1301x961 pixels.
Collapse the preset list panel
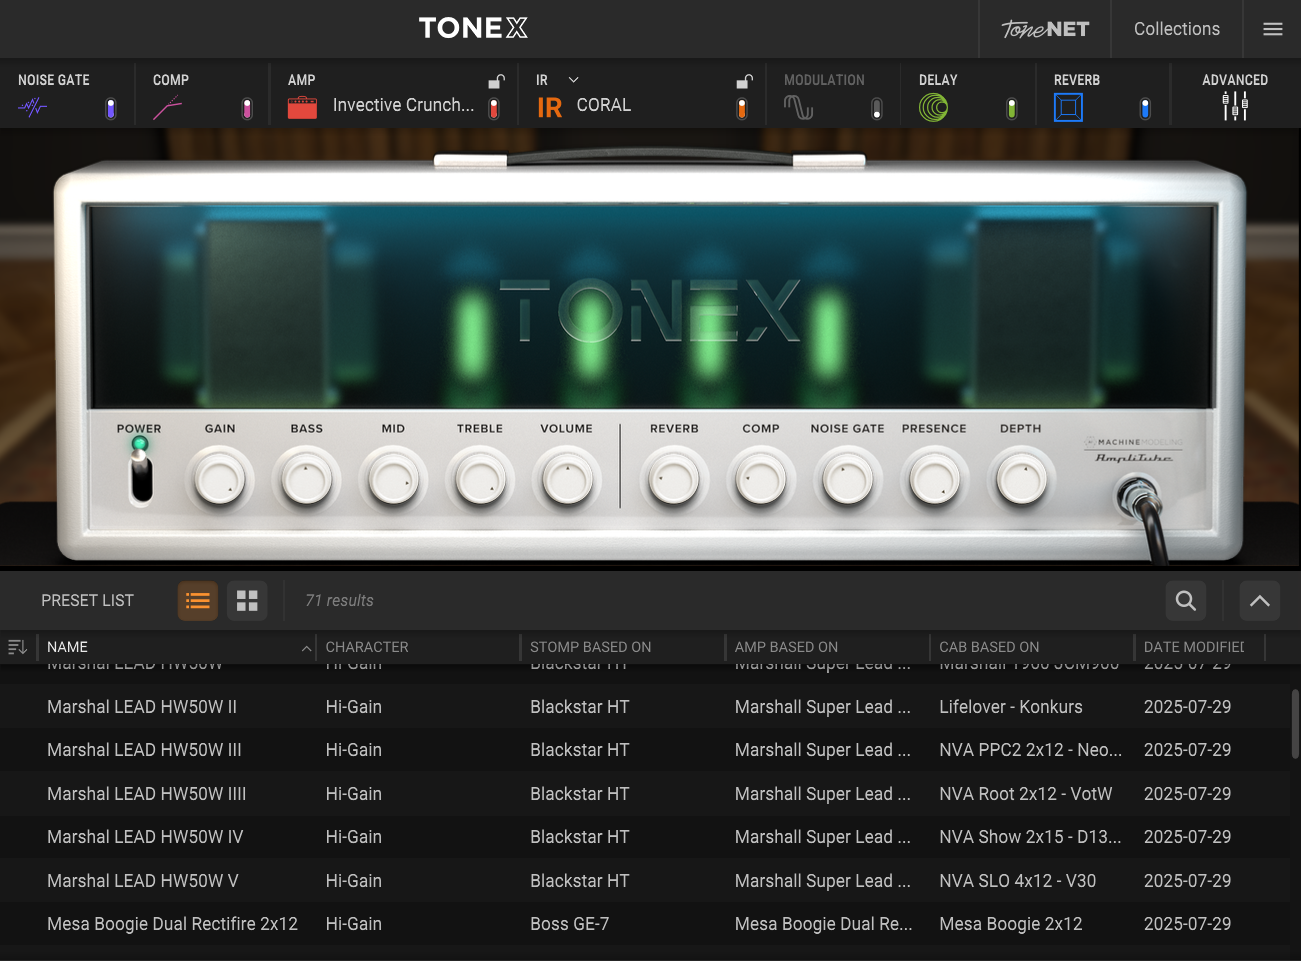[1260, 601]
